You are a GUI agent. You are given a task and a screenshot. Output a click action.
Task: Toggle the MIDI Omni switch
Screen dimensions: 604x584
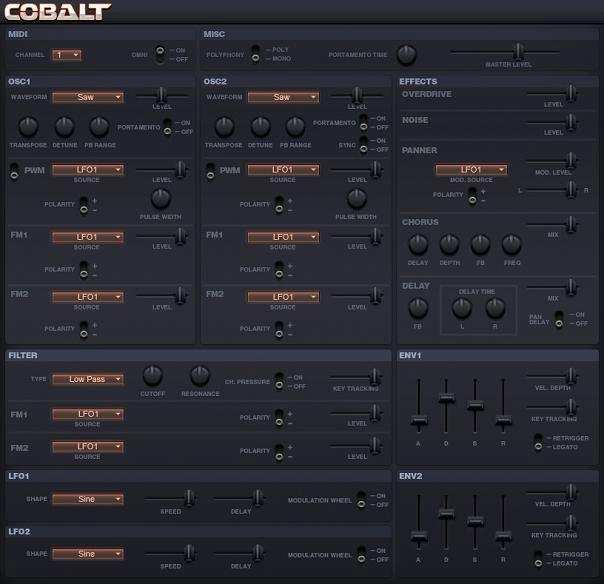point(158,54)
